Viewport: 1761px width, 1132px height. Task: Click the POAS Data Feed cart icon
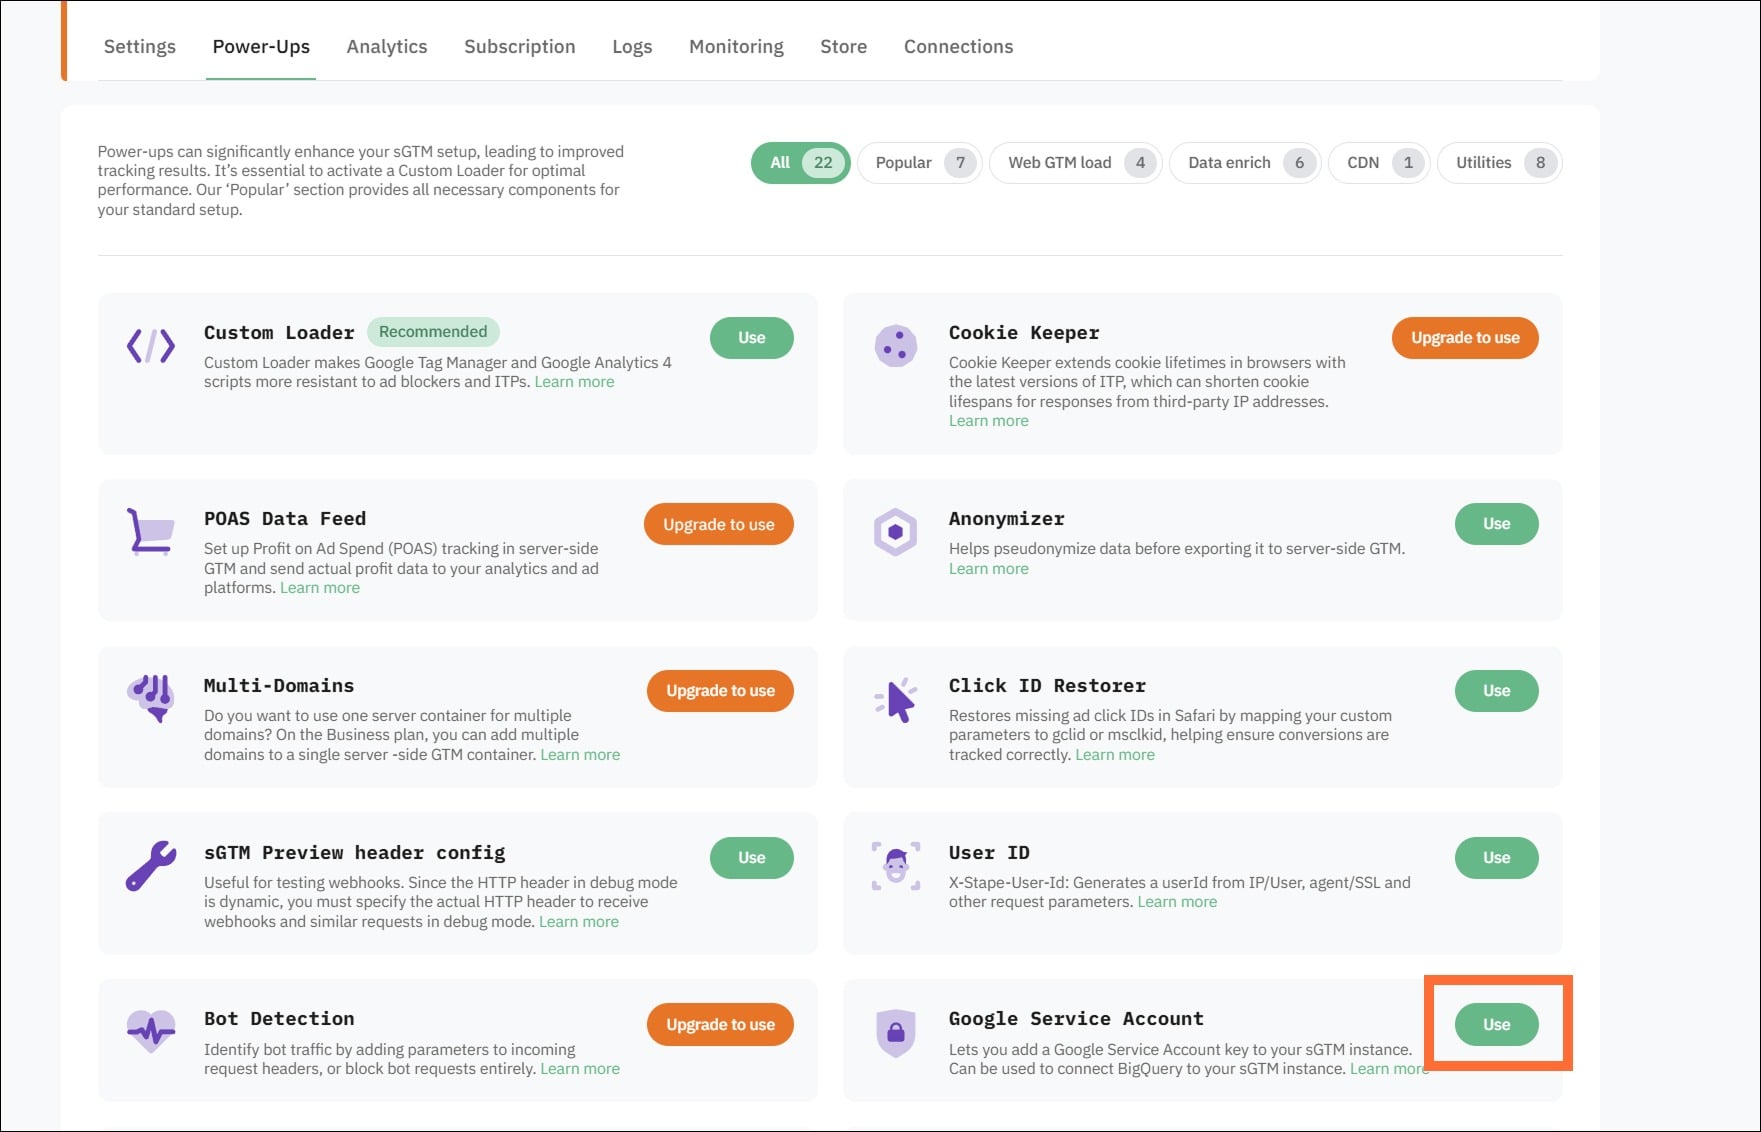click(150, 532)
